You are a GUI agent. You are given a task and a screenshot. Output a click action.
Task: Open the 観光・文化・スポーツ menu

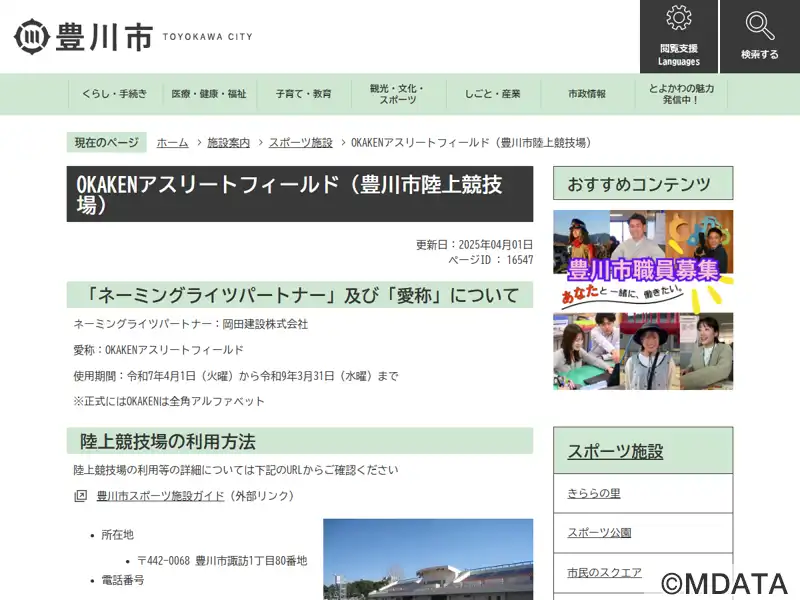tap(398, 94)
